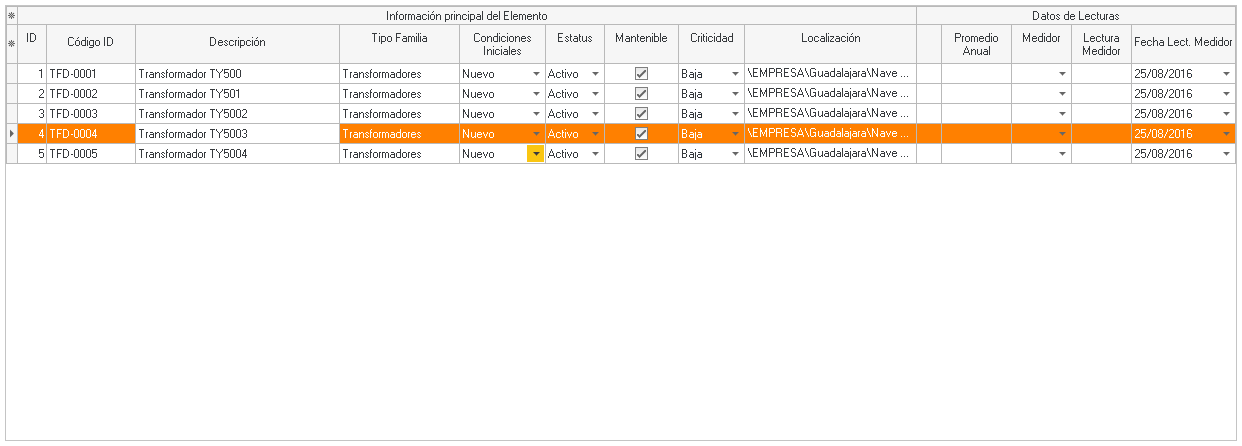The height and width of the screenshot is (446, 1242).
Task: Uncheck Mantenible for Transformador TY5002
Action: pos(642,114)
